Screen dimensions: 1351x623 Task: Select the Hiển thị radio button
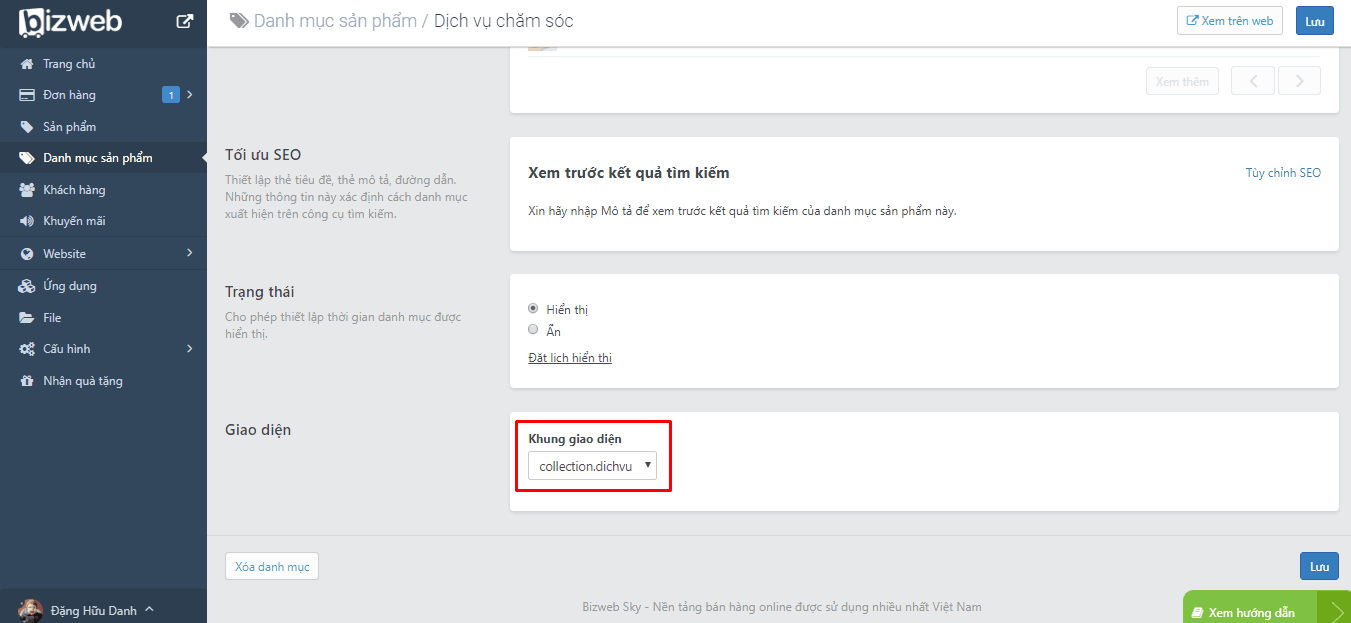click(533, 309)
